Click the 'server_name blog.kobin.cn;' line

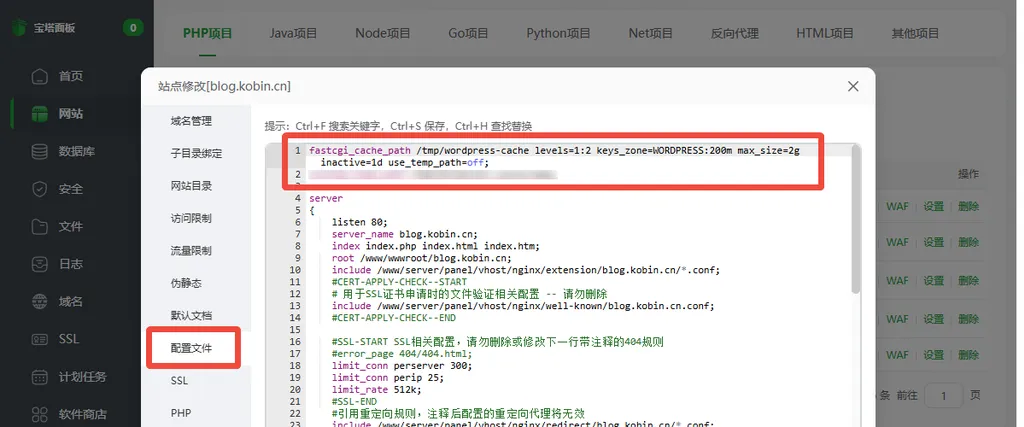click(405, 234)
